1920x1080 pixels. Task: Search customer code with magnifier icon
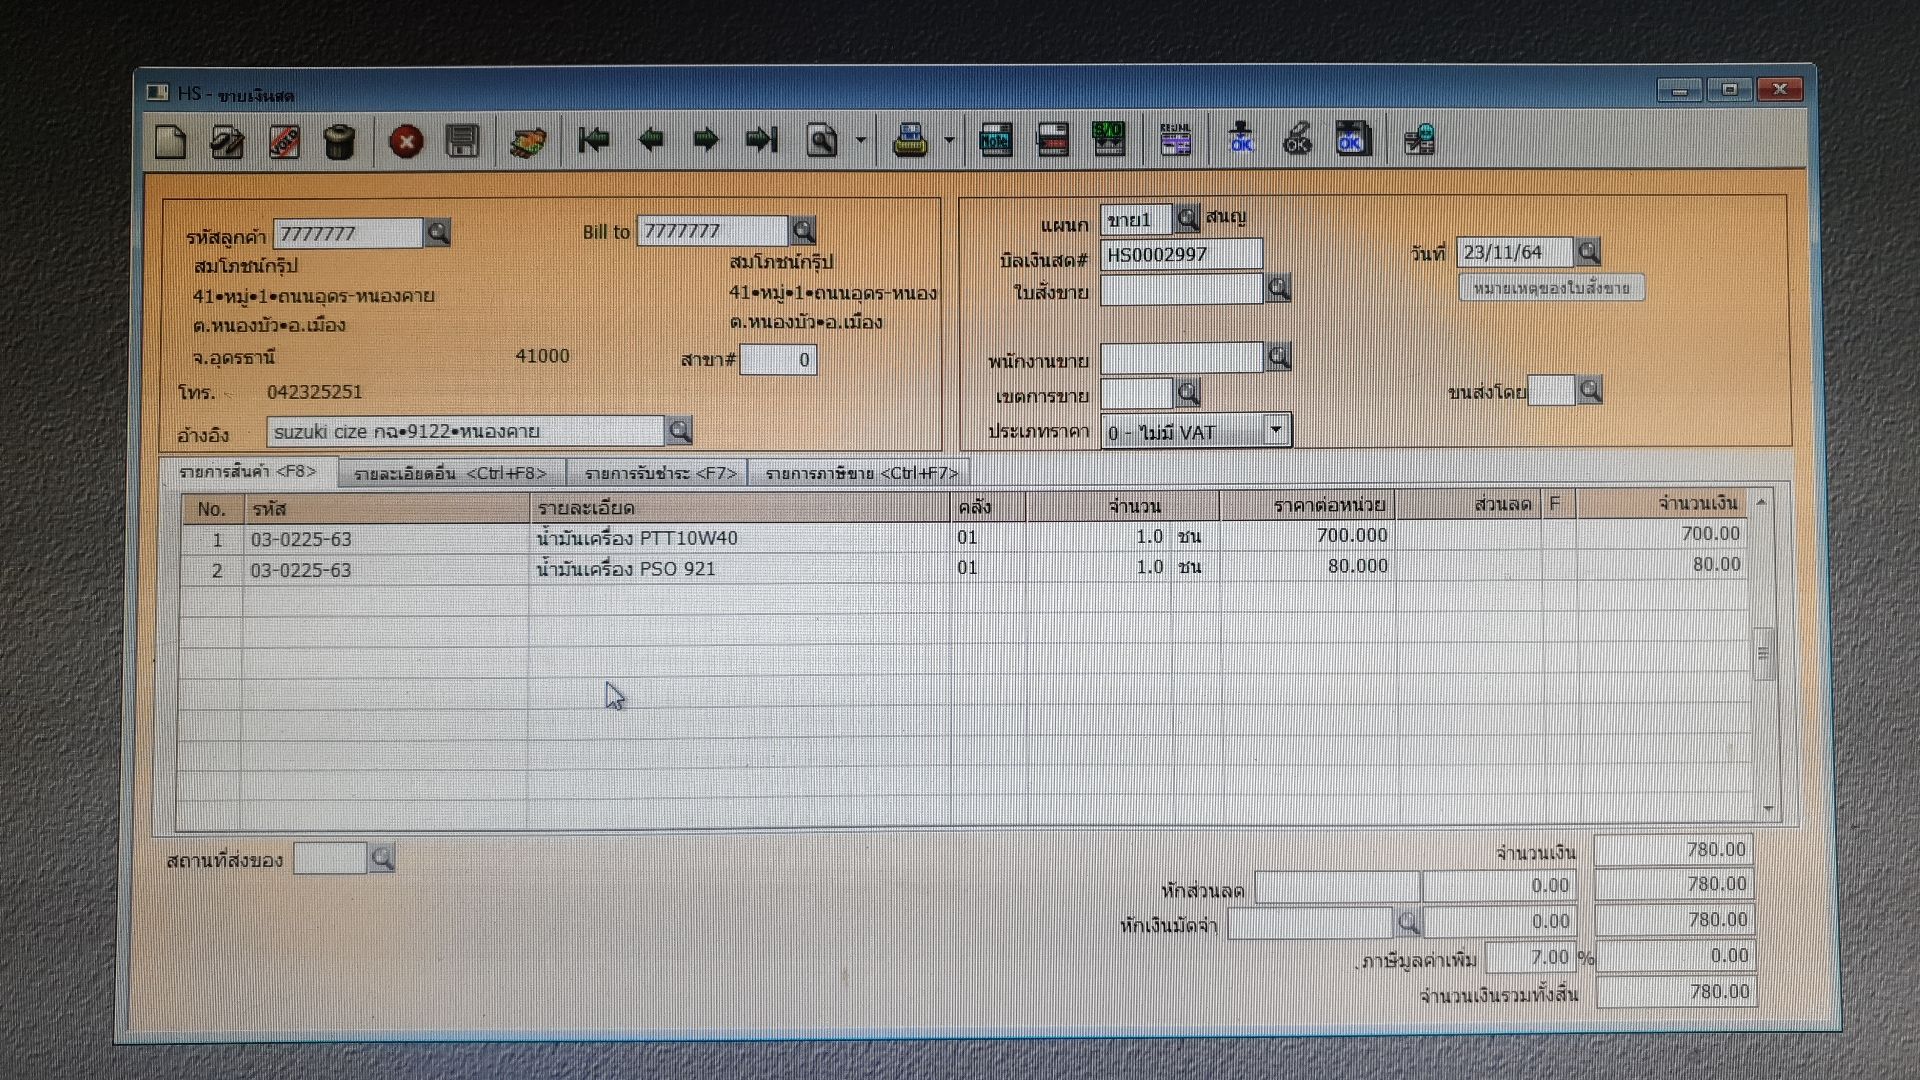[x=437, y=233]
